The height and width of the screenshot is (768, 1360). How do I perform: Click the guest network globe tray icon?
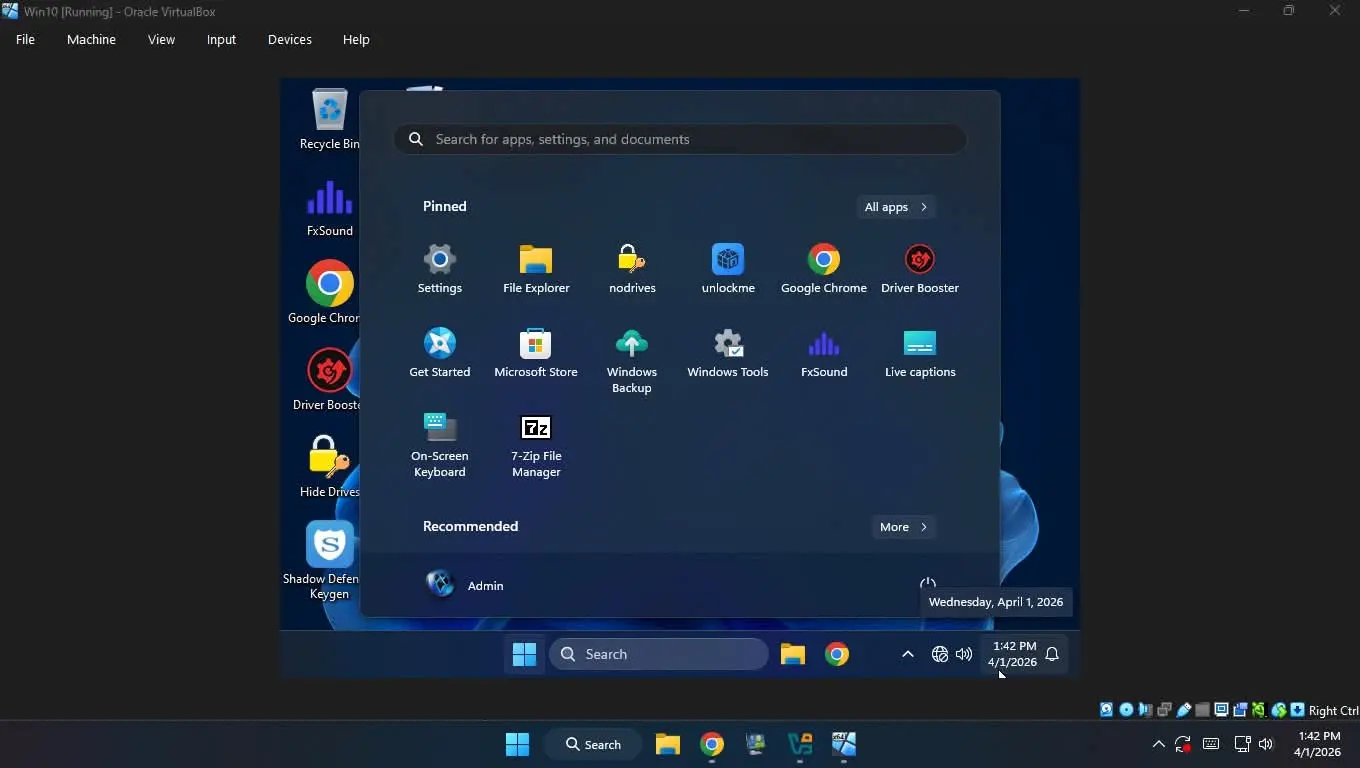tap(940, 654)
